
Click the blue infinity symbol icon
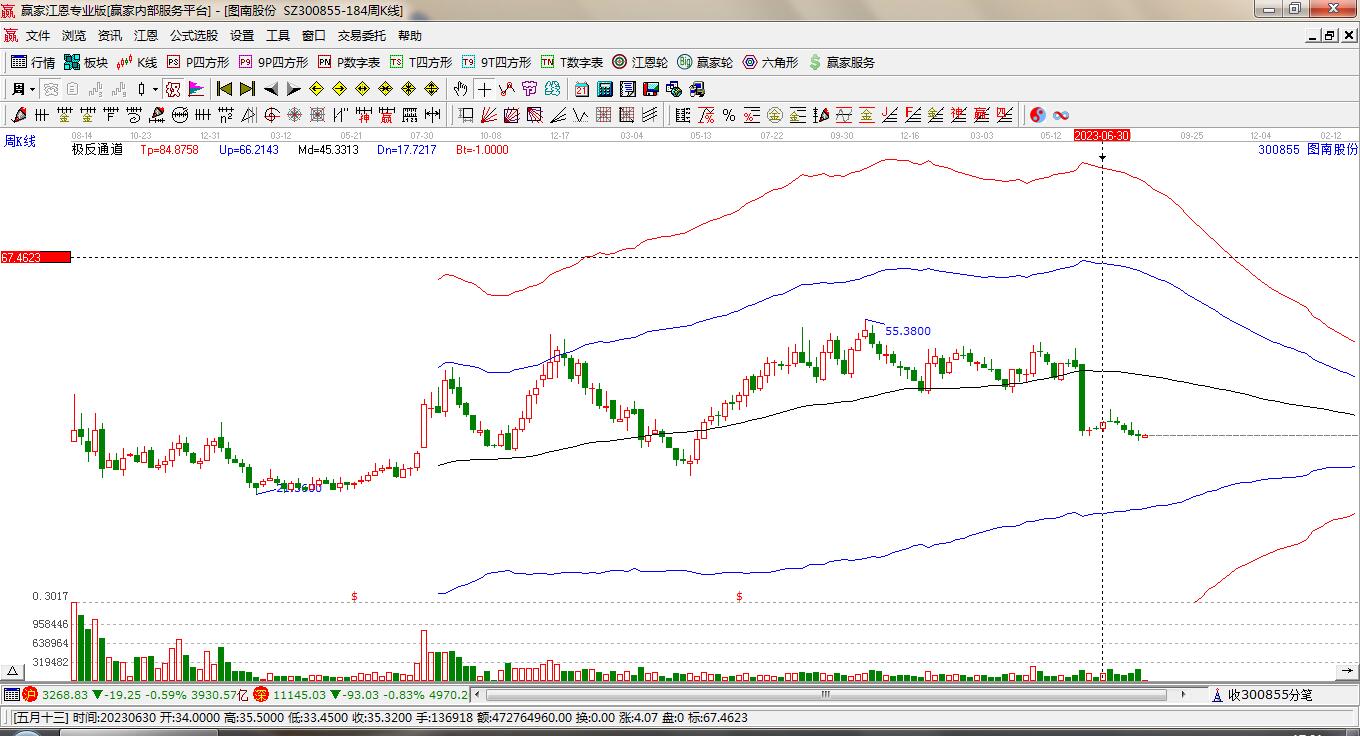pos(1061,115)
